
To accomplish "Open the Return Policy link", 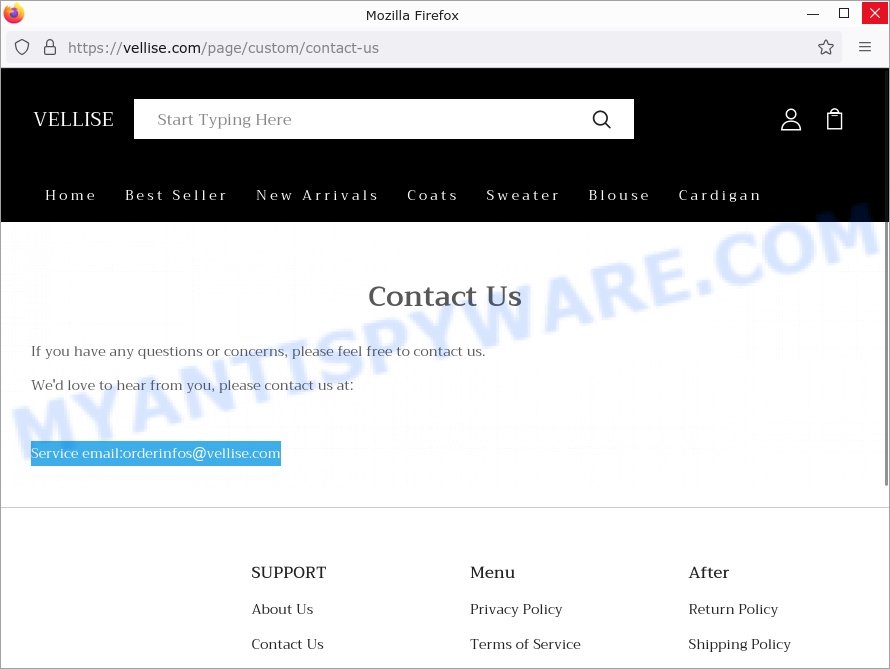I will [x=733, y=609].
